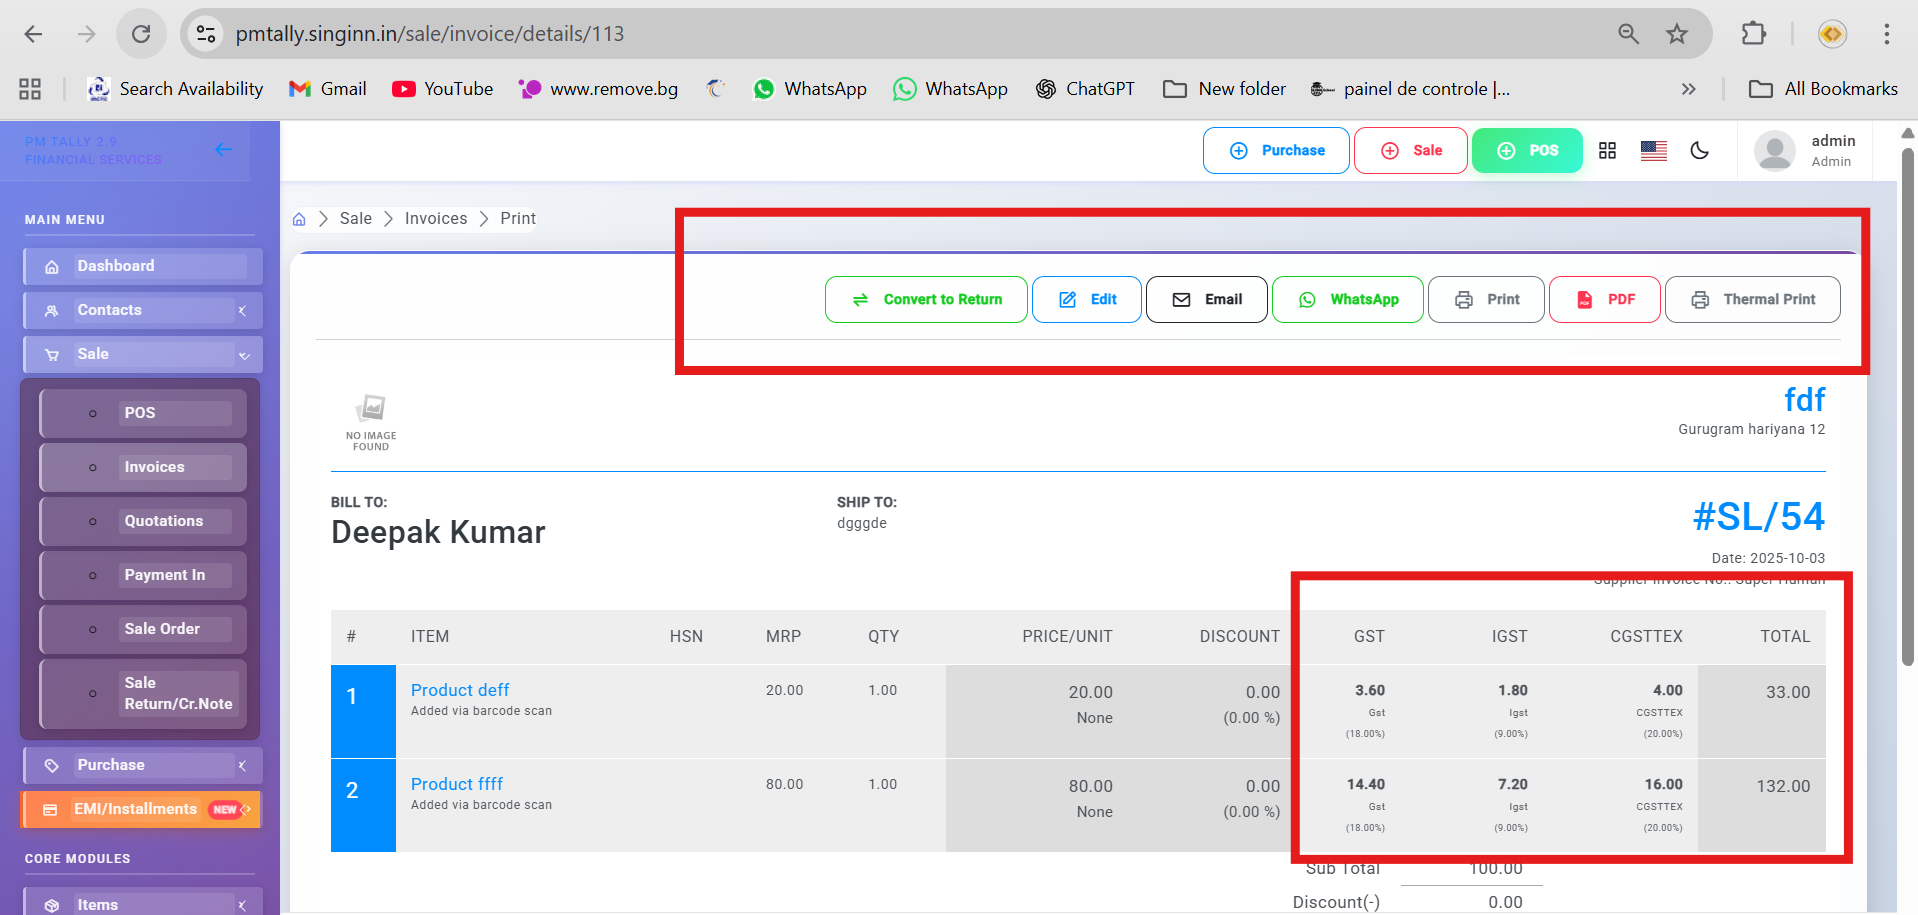Click the page vertical scrollbar
The width and height of the screenshot is (1918, 915).
click(x=1907, y=400)
